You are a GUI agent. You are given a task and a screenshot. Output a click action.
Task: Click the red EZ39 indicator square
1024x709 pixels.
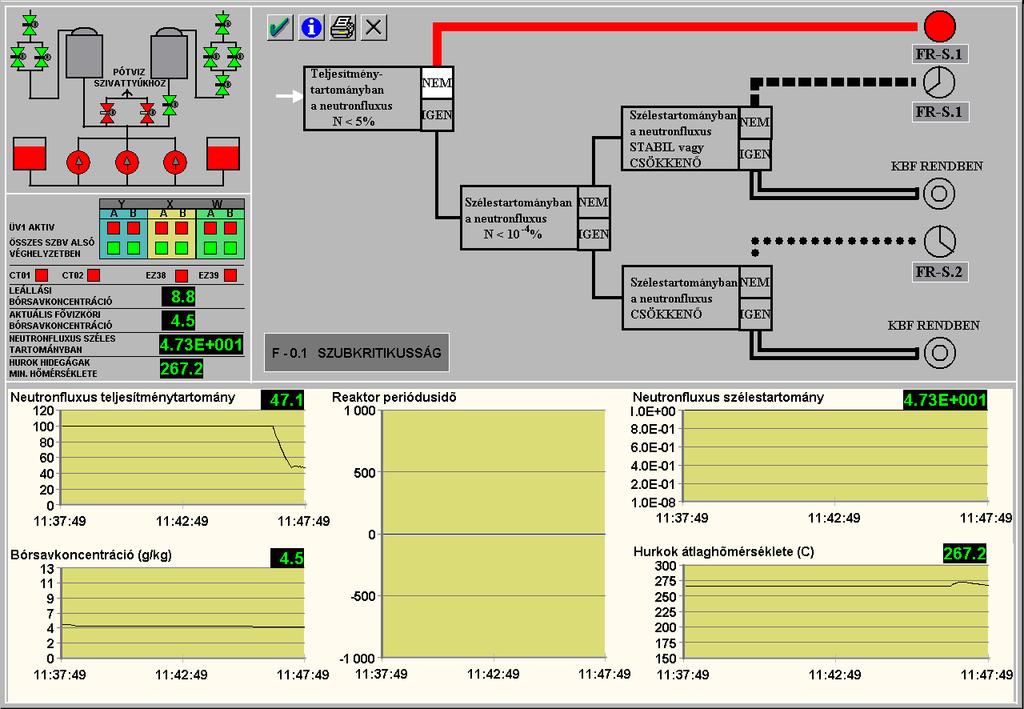click(230, 276)
